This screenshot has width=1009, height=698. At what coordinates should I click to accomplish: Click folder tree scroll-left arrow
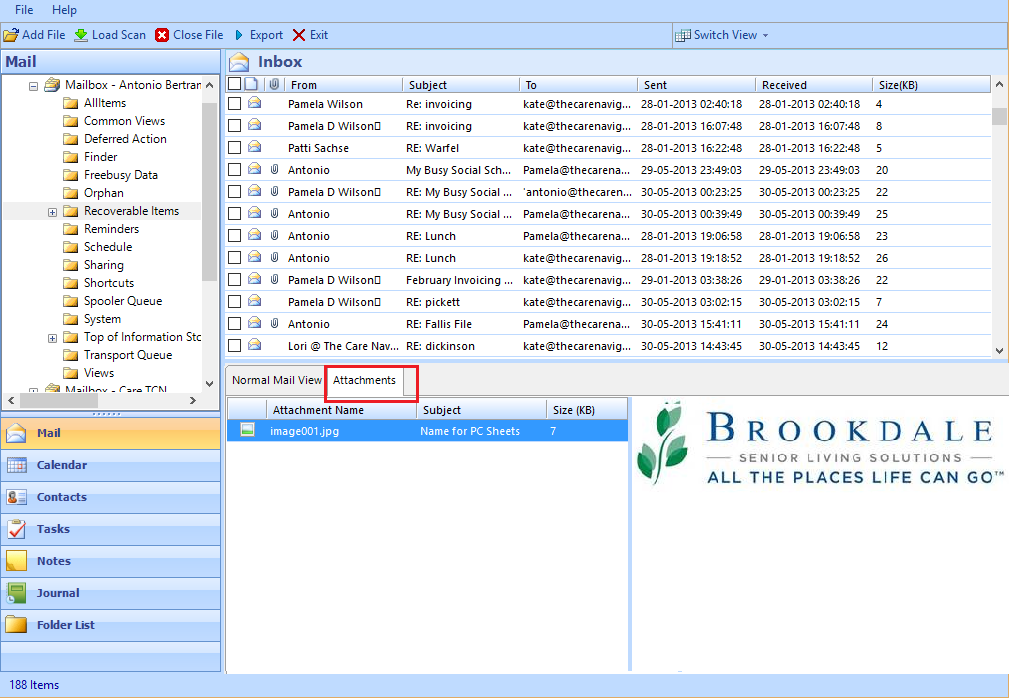pyautogui.click(x=11, y=400)
